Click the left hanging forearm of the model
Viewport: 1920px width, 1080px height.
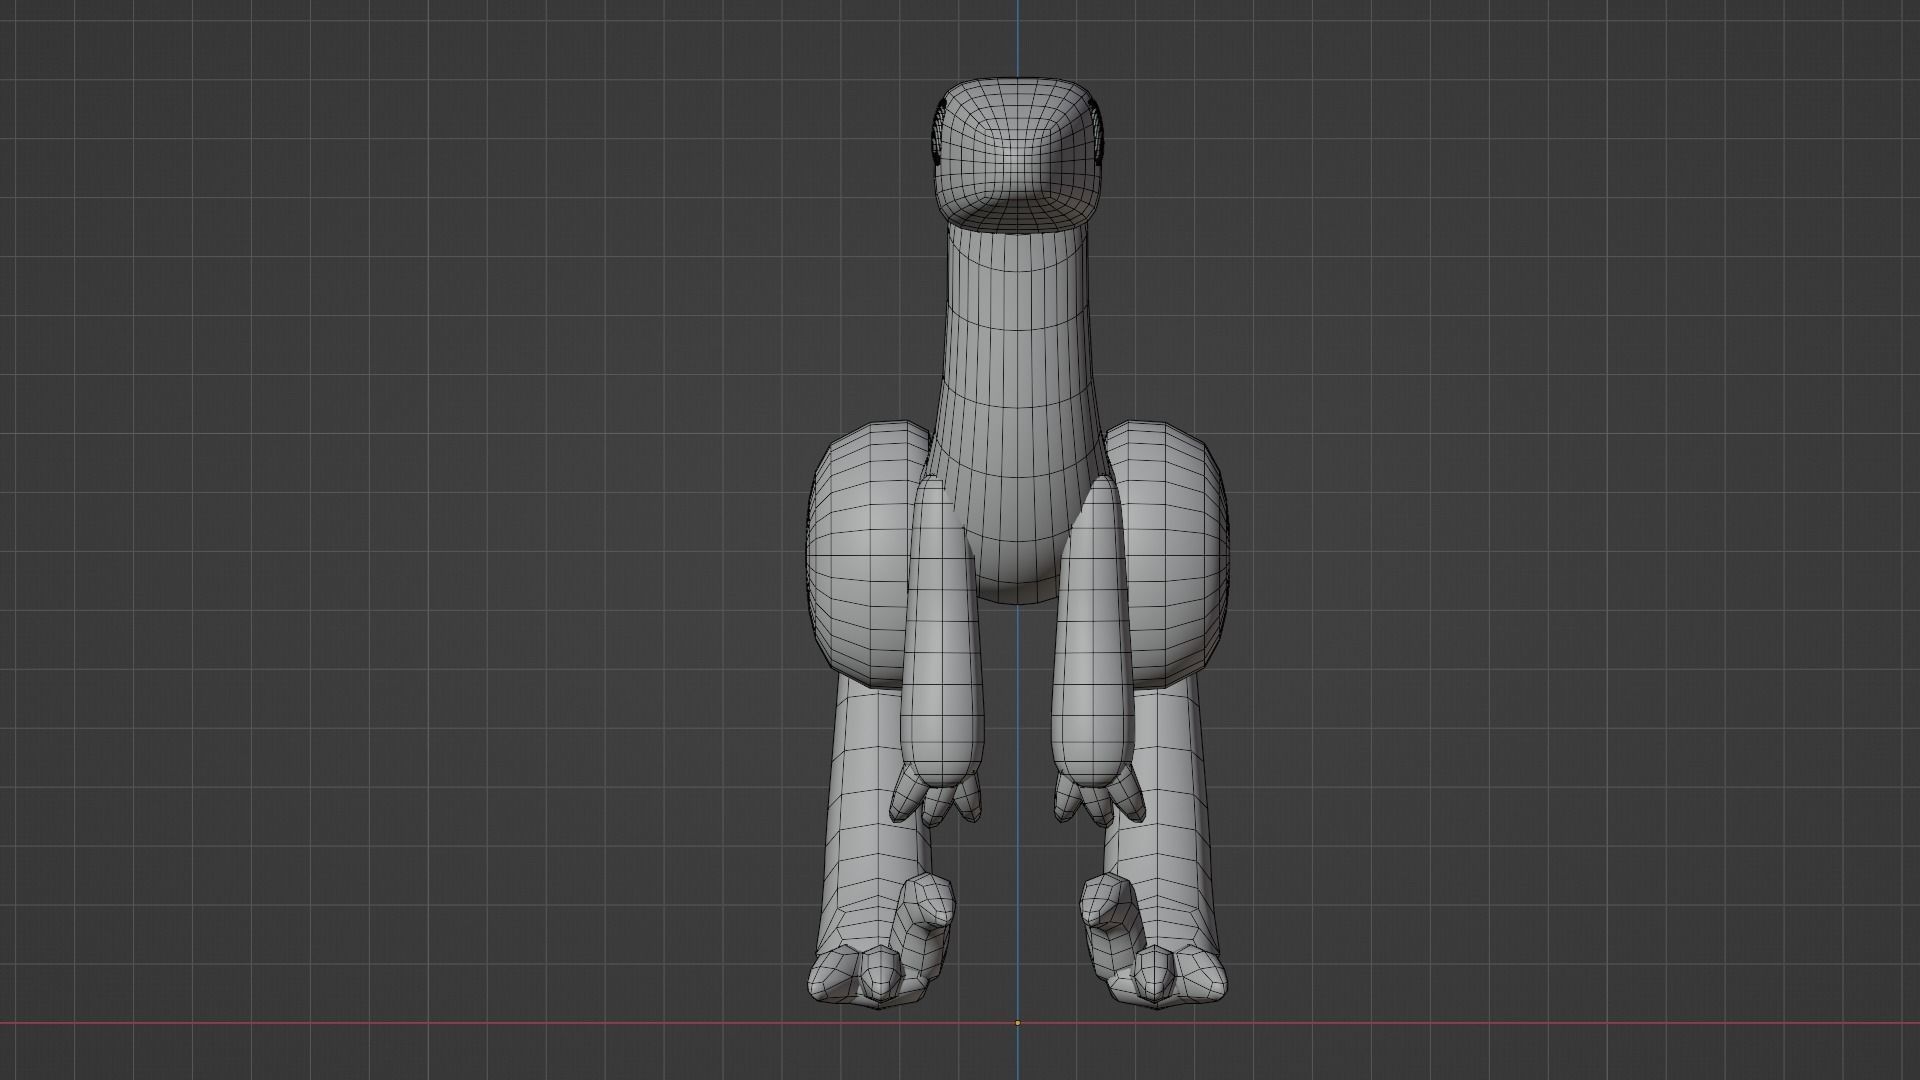pyautogui.click(x=940, y=630)
